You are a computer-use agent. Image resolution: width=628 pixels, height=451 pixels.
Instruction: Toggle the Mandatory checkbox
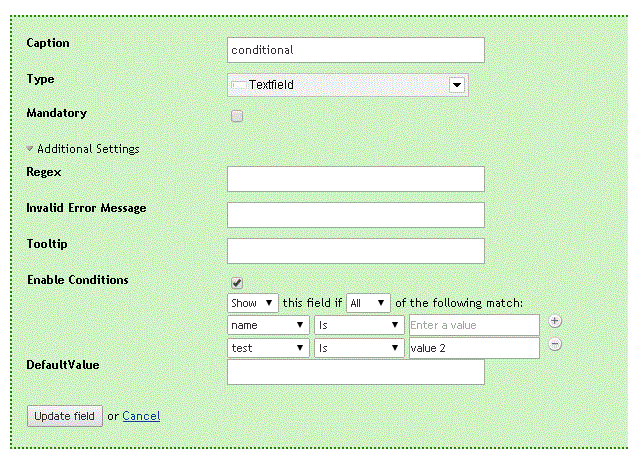[237, 116]
